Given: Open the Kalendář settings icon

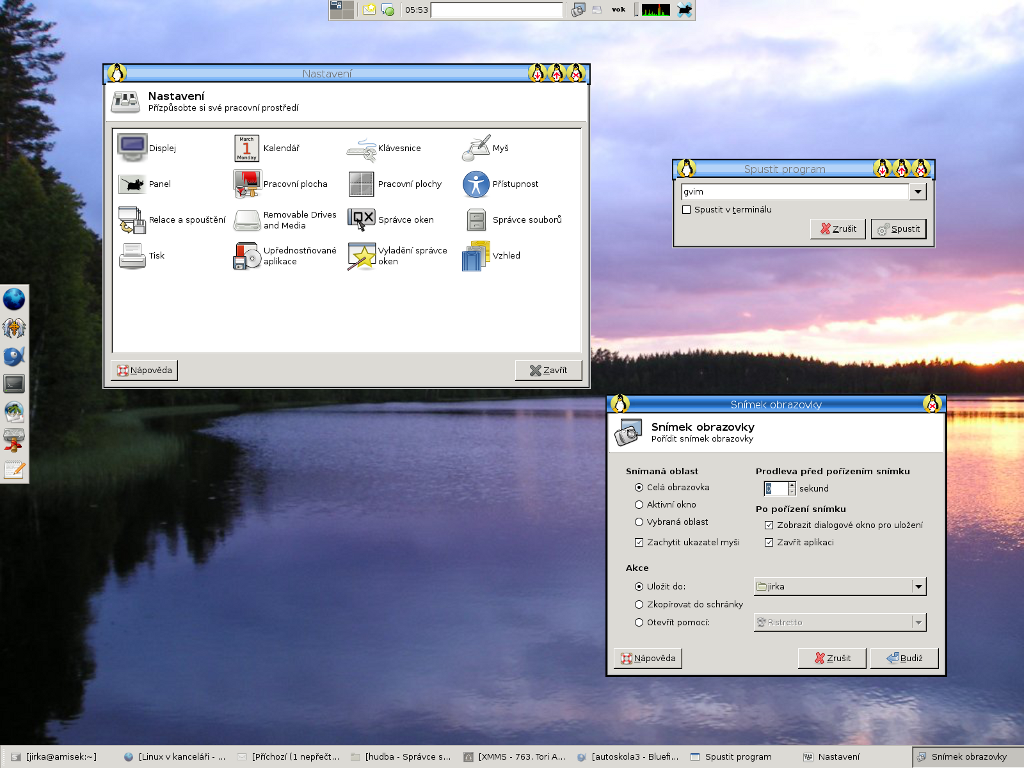Looking at the screenshot, I should coord(247,148).
